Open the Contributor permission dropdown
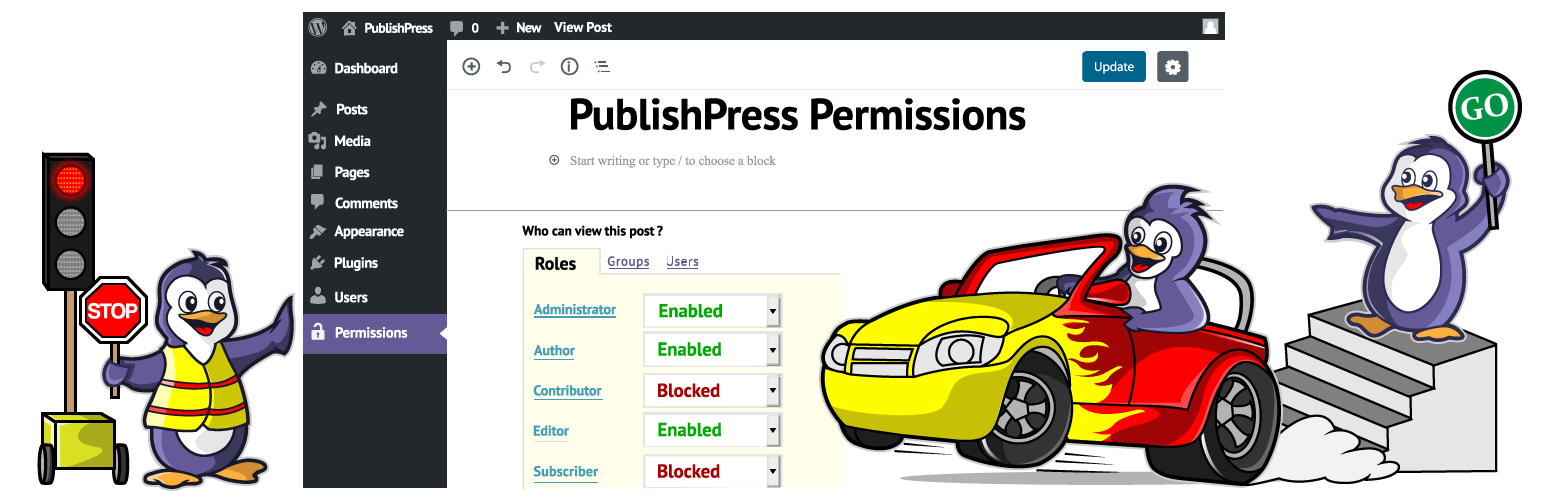Viewport: 1544px width, 500px height. (x=712, y=391)
